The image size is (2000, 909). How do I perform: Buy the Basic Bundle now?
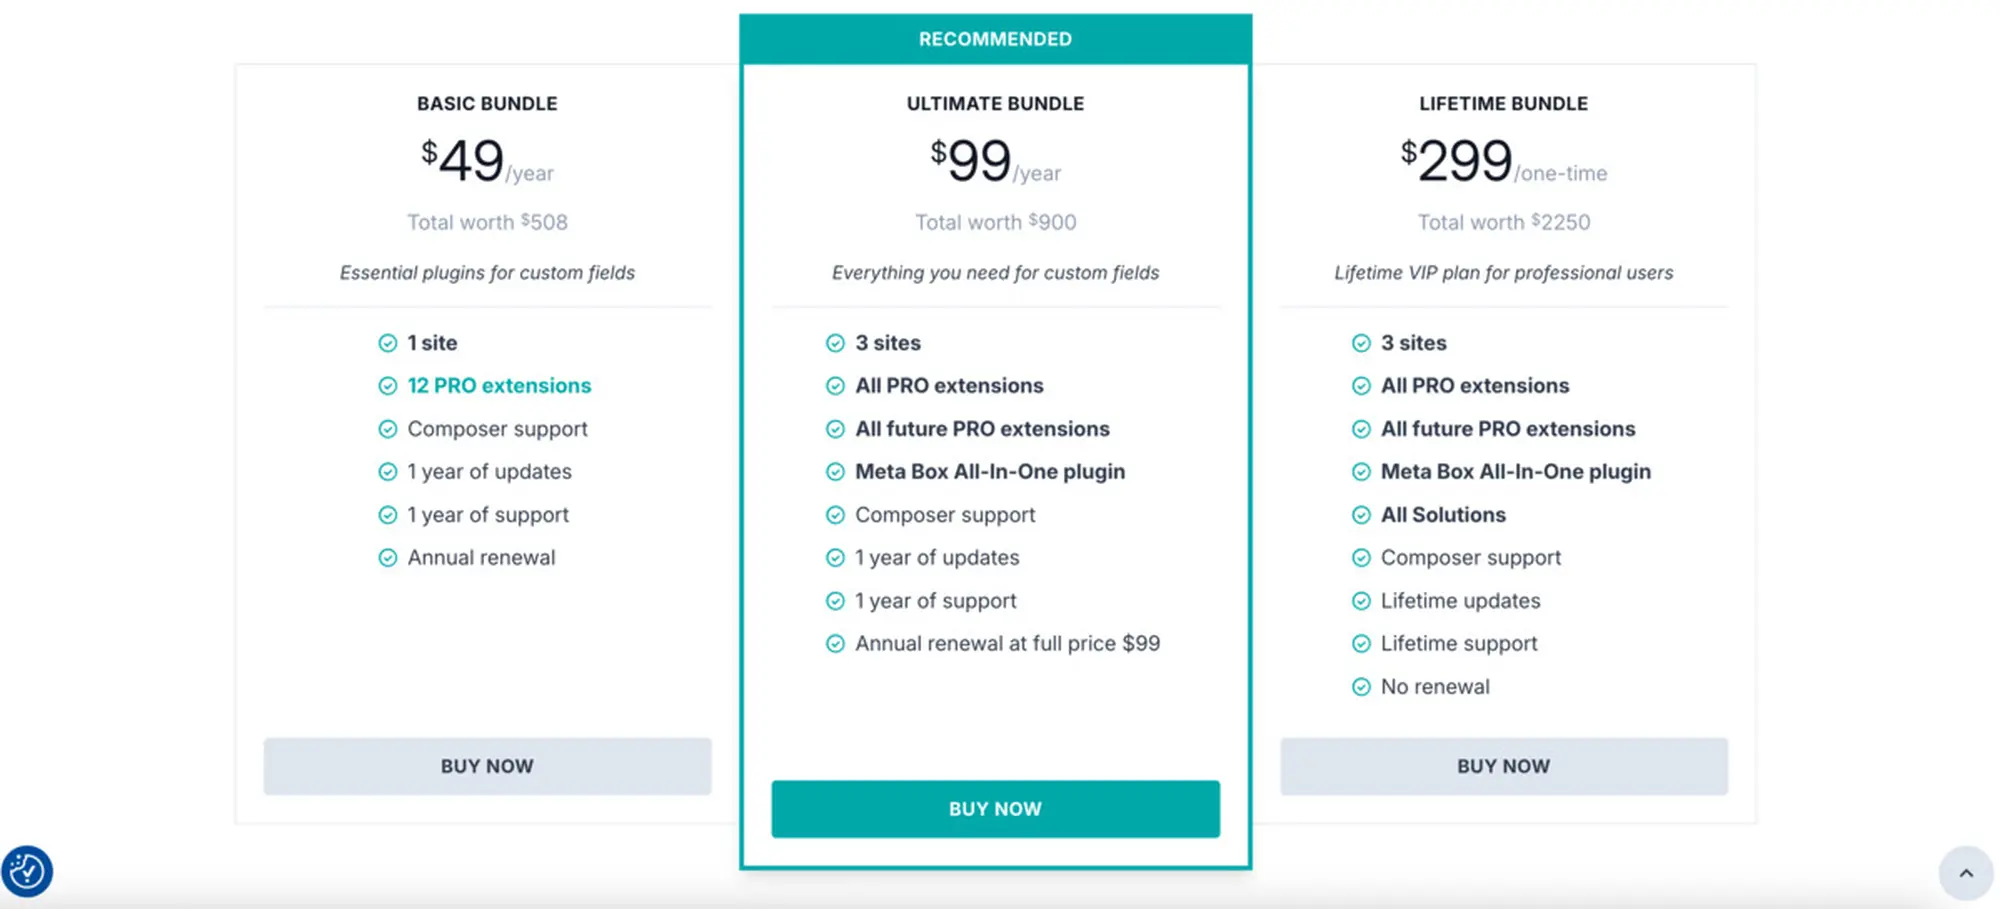tap(487, 766)
